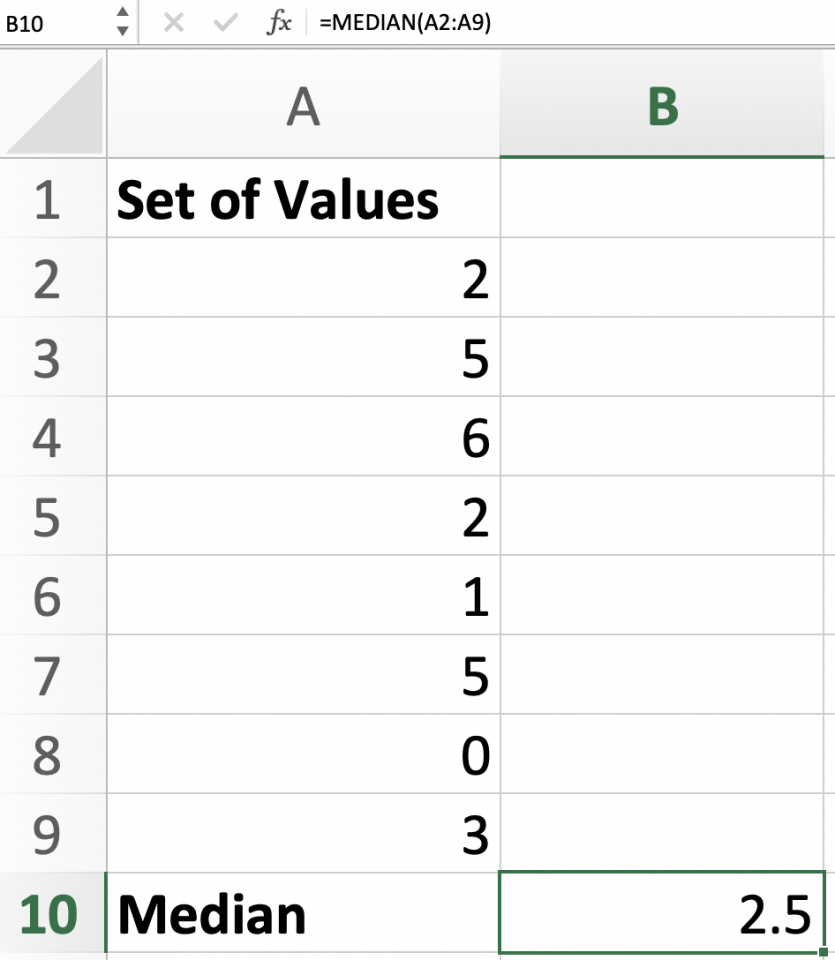Select cell A4 containing 6
835x960 pixels.
tap(303, 438)
